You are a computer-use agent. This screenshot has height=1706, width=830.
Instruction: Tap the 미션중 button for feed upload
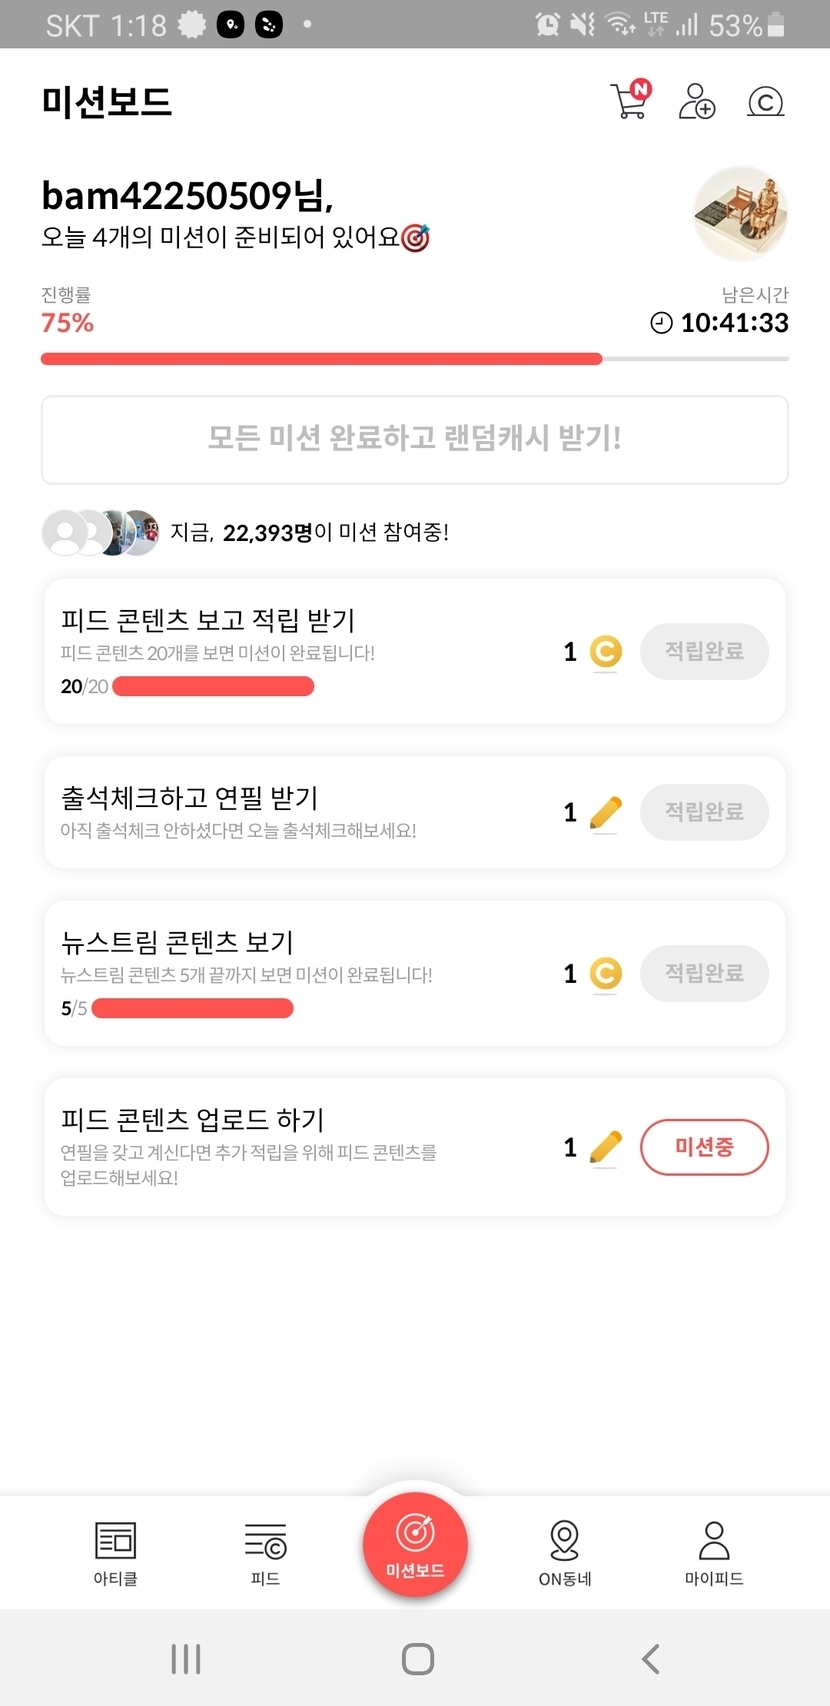tap(704, 1147)
